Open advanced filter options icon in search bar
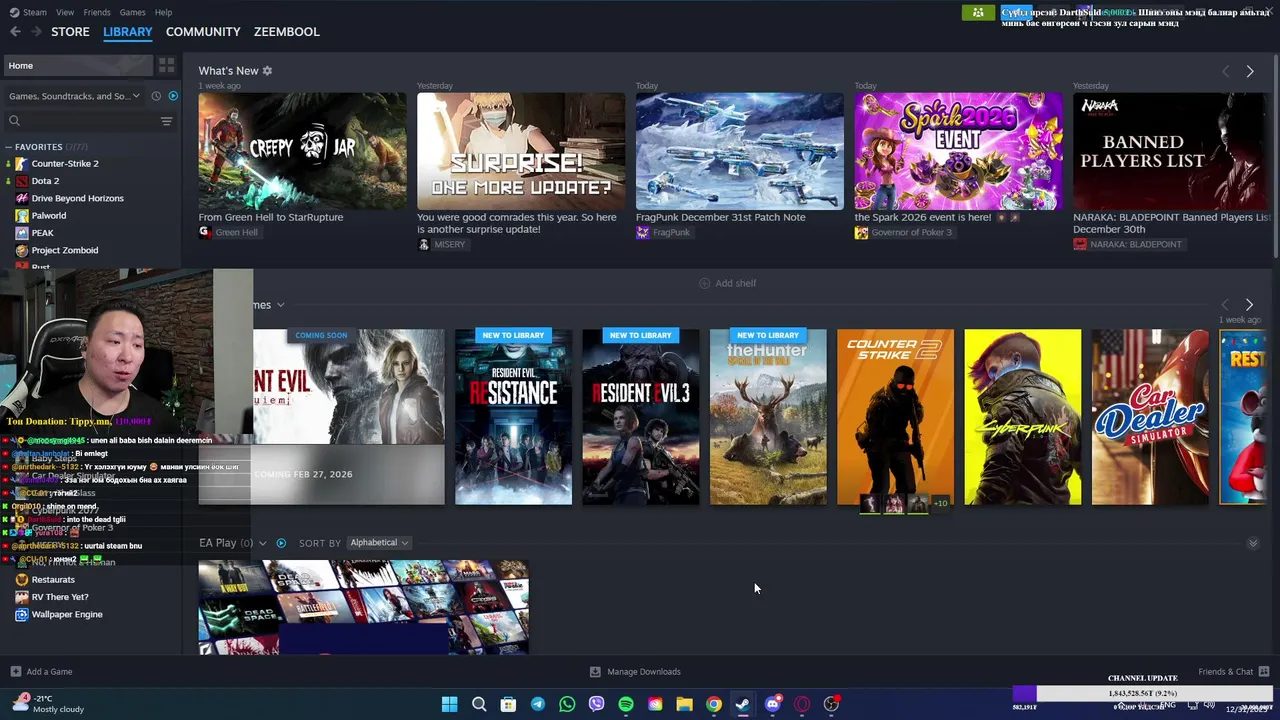This screenshot has height=720, width=1280. (x=166, y=121)
